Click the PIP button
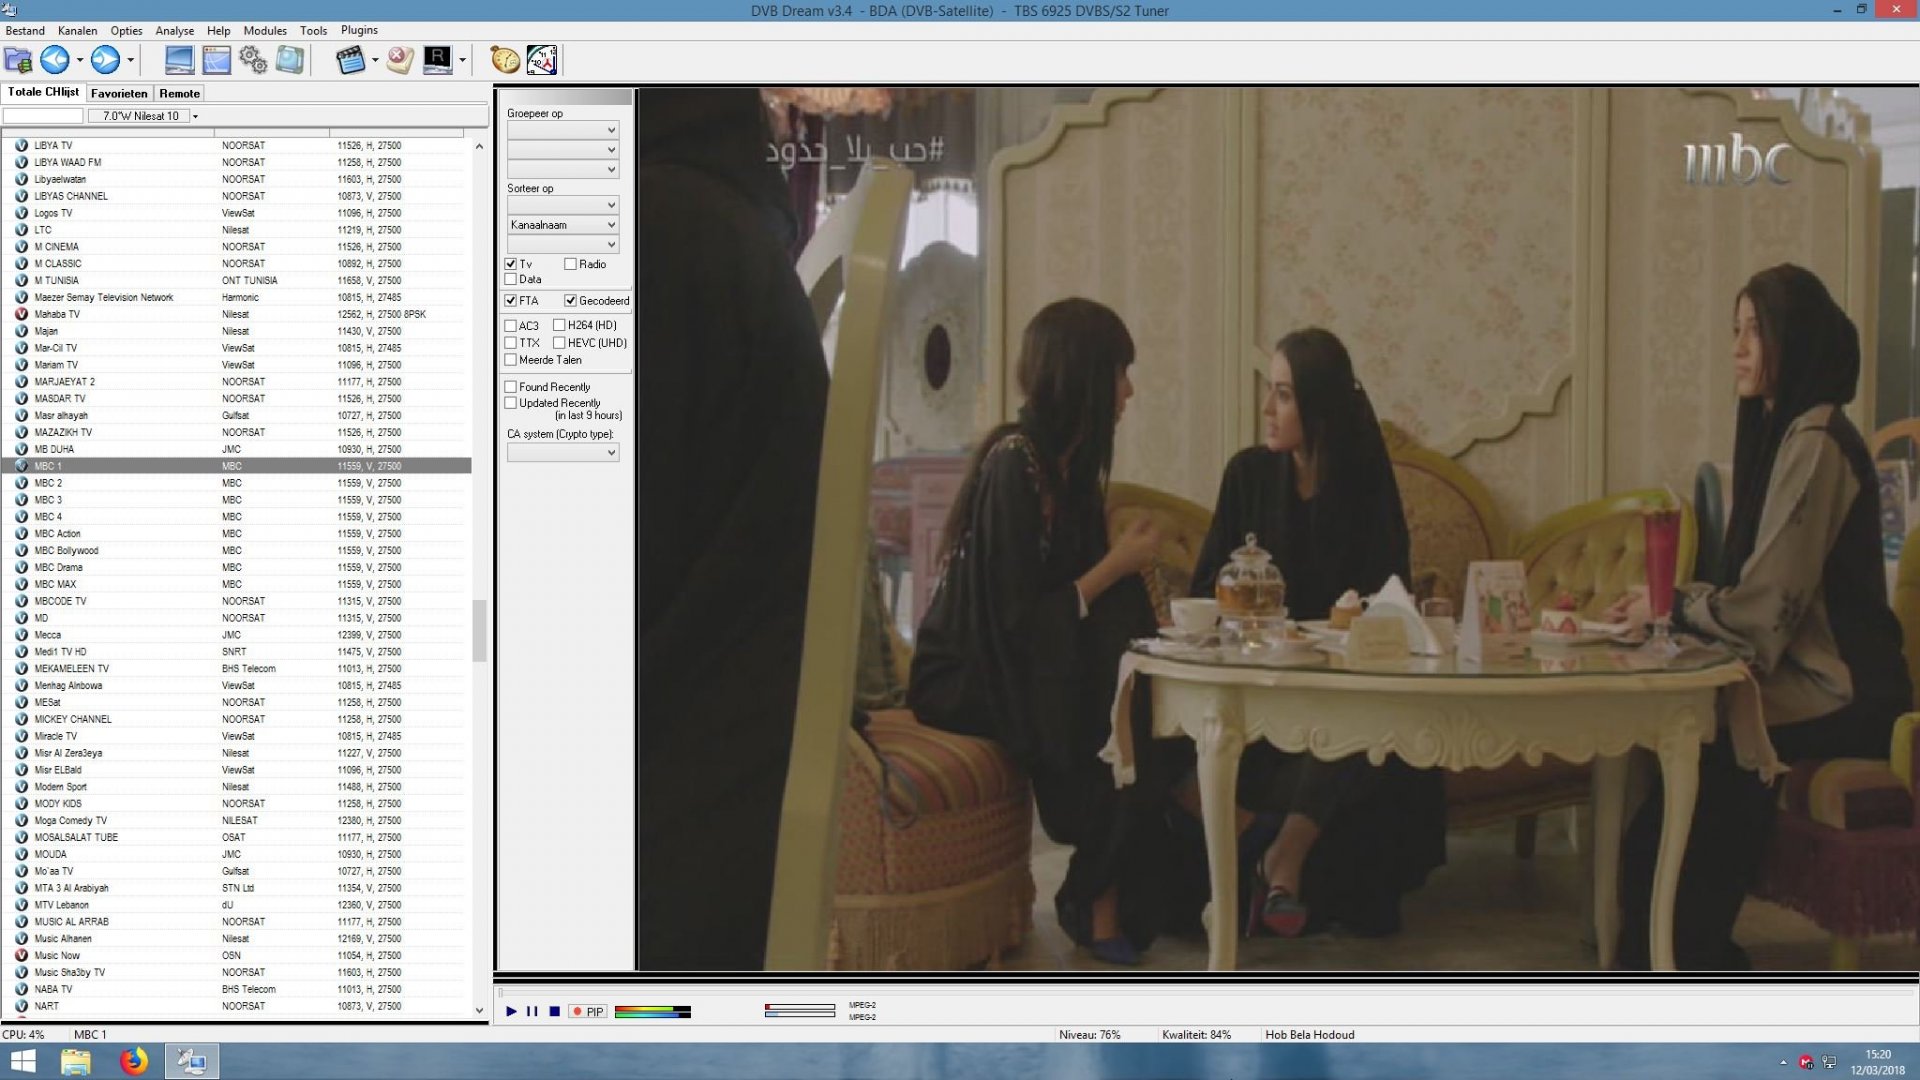The height and width of the screenshot is (1080, 1920). click(585, 1012)
